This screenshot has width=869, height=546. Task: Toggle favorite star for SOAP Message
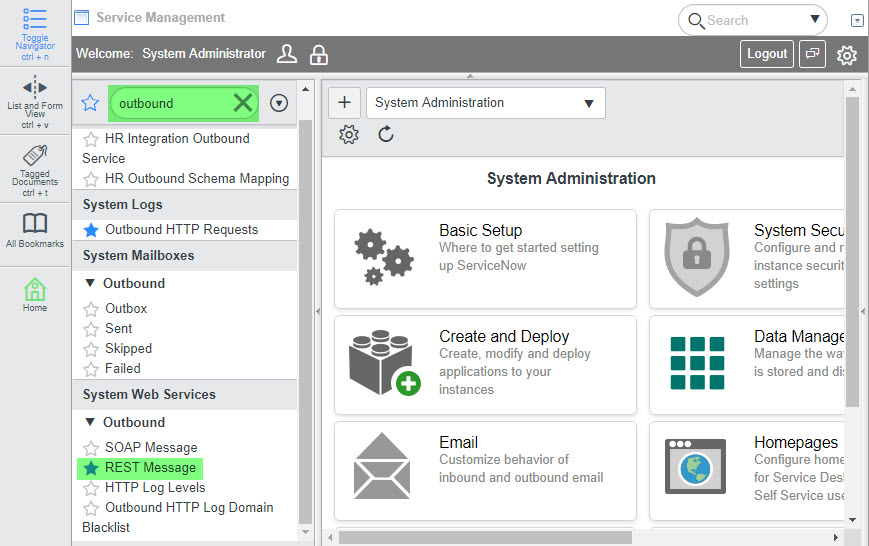click(91, 448)
